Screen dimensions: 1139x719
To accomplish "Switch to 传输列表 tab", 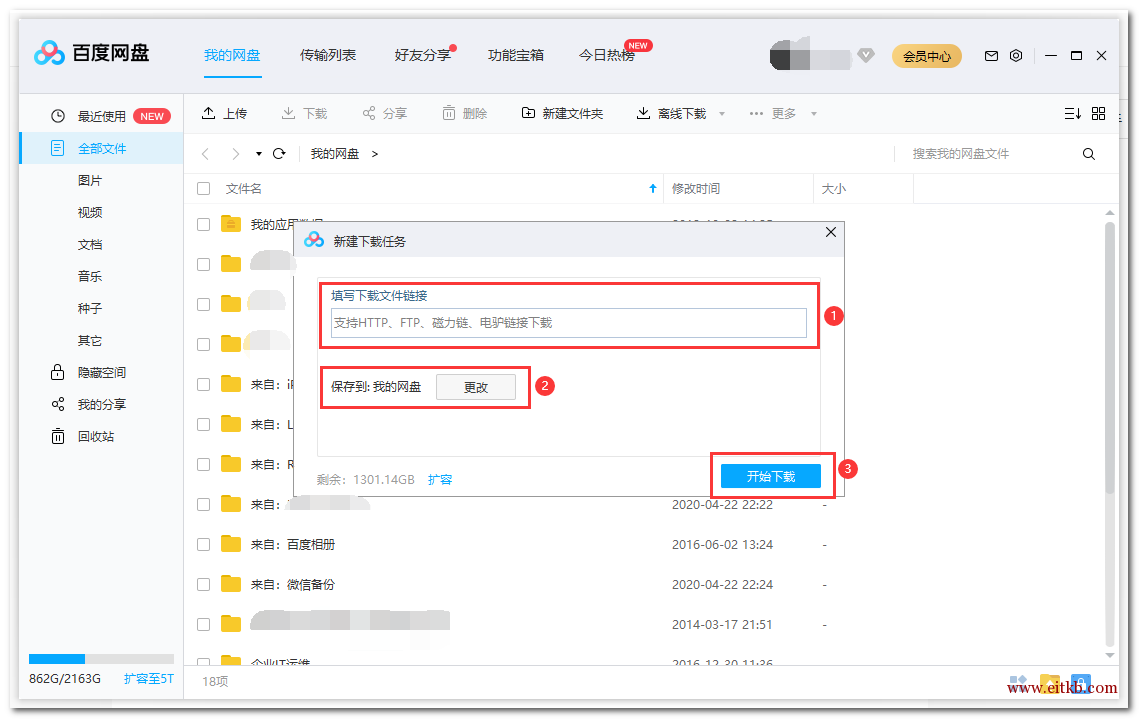I will pos(328,55).
